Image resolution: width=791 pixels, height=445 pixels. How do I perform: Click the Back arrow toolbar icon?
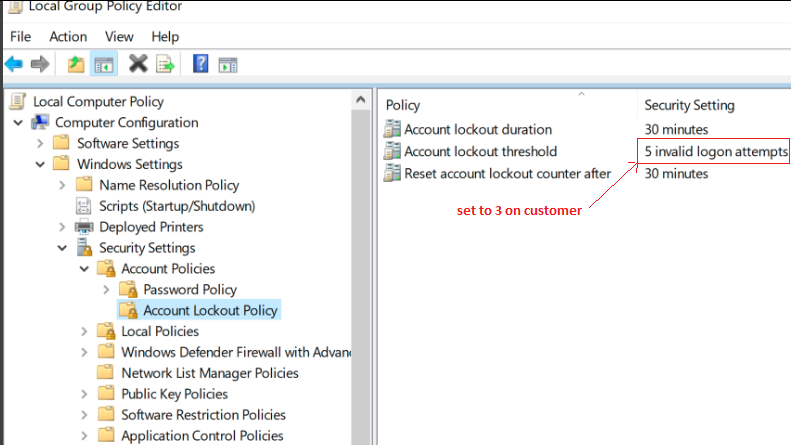(14, 64)
